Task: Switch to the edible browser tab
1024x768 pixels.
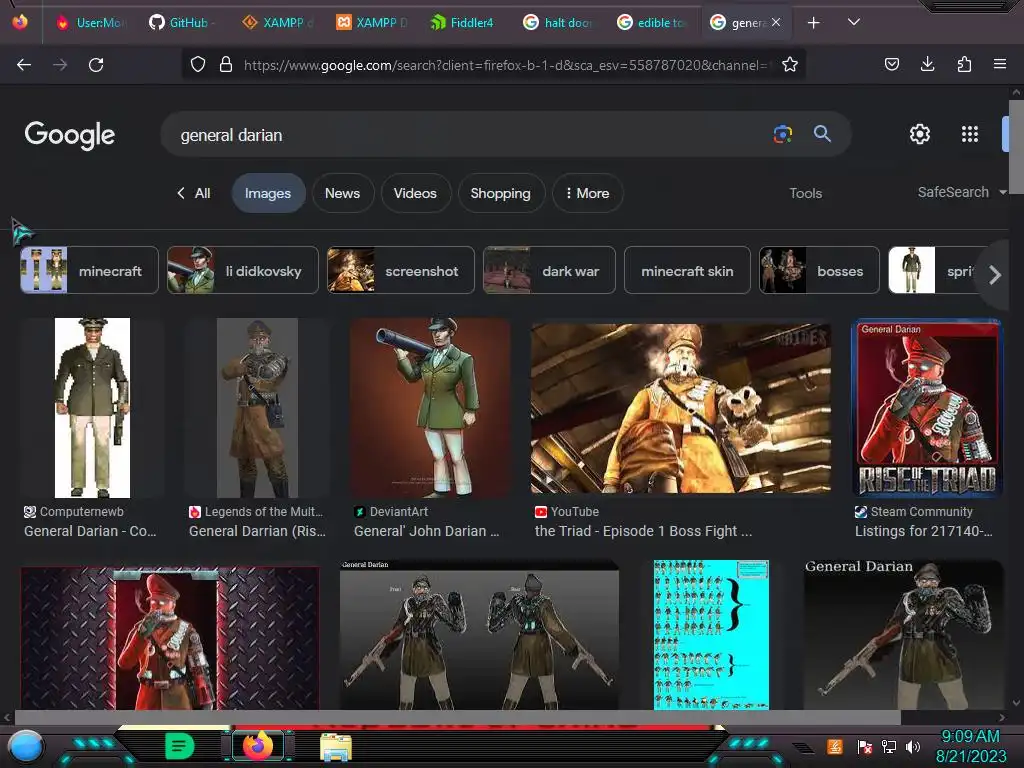Action: [651, 22]
